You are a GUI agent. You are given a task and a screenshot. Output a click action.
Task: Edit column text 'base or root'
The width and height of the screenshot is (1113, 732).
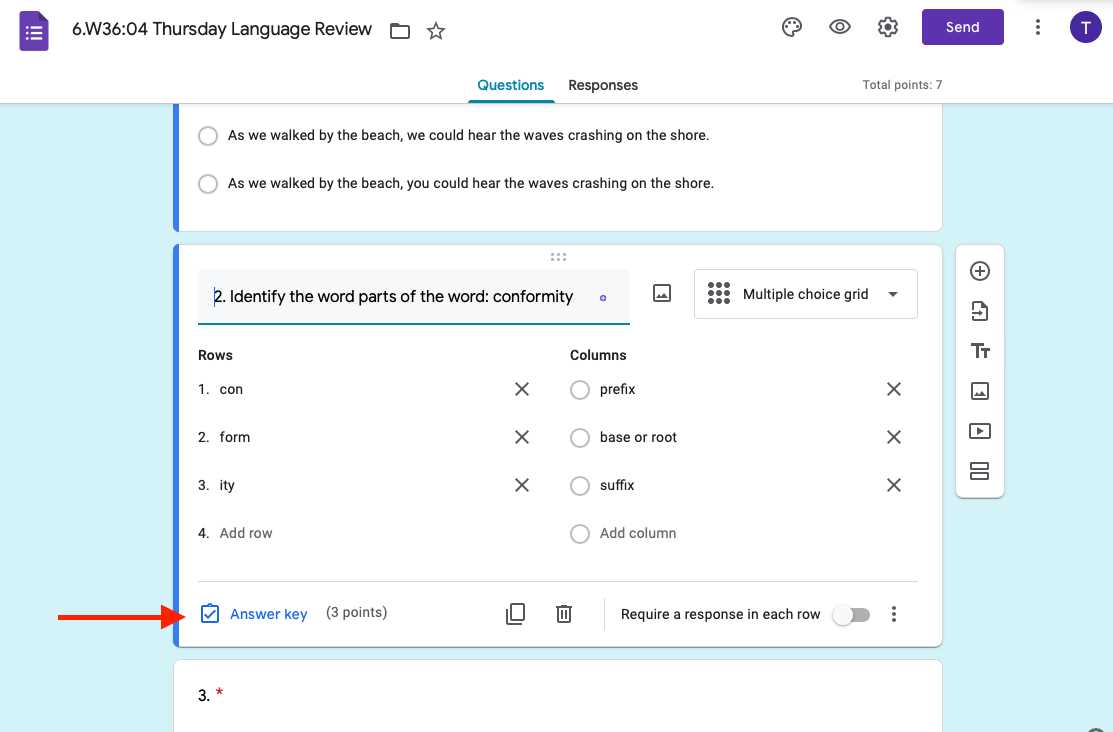[x=638, y=437]
